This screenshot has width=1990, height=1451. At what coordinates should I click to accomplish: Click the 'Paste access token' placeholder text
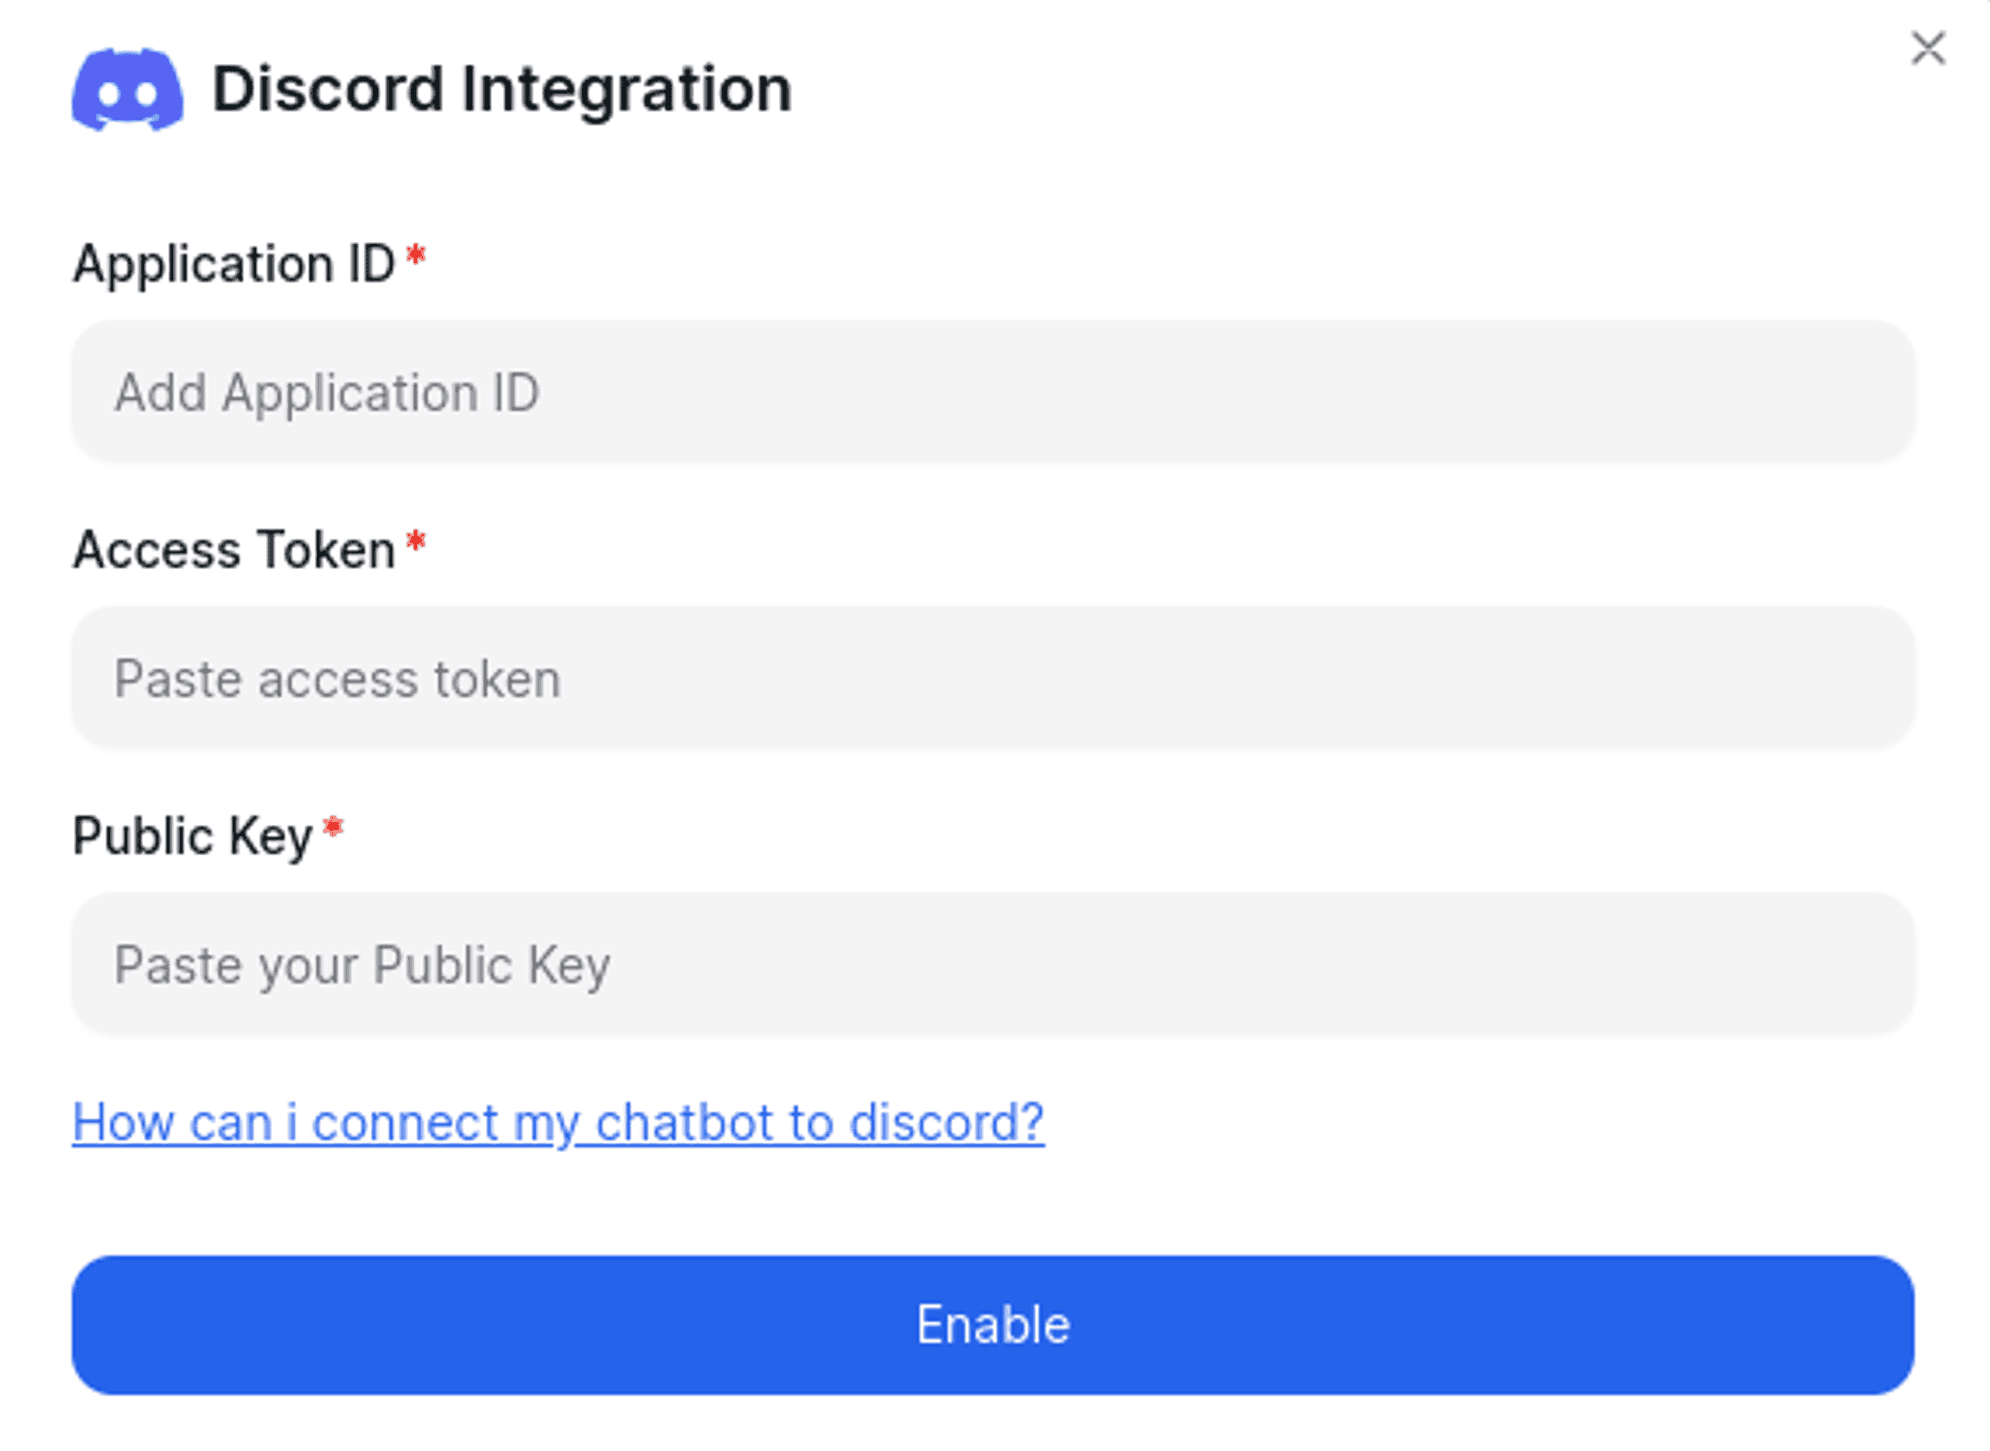[x=337, y=679]
